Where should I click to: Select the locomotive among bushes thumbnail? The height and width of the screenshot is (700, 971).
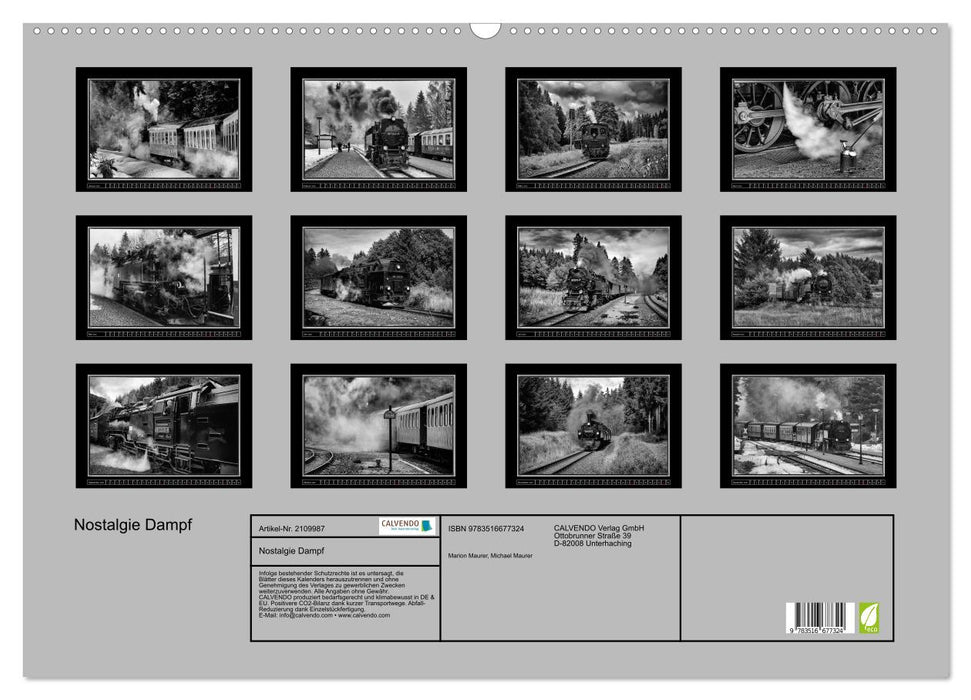click(x=808, y=277)
